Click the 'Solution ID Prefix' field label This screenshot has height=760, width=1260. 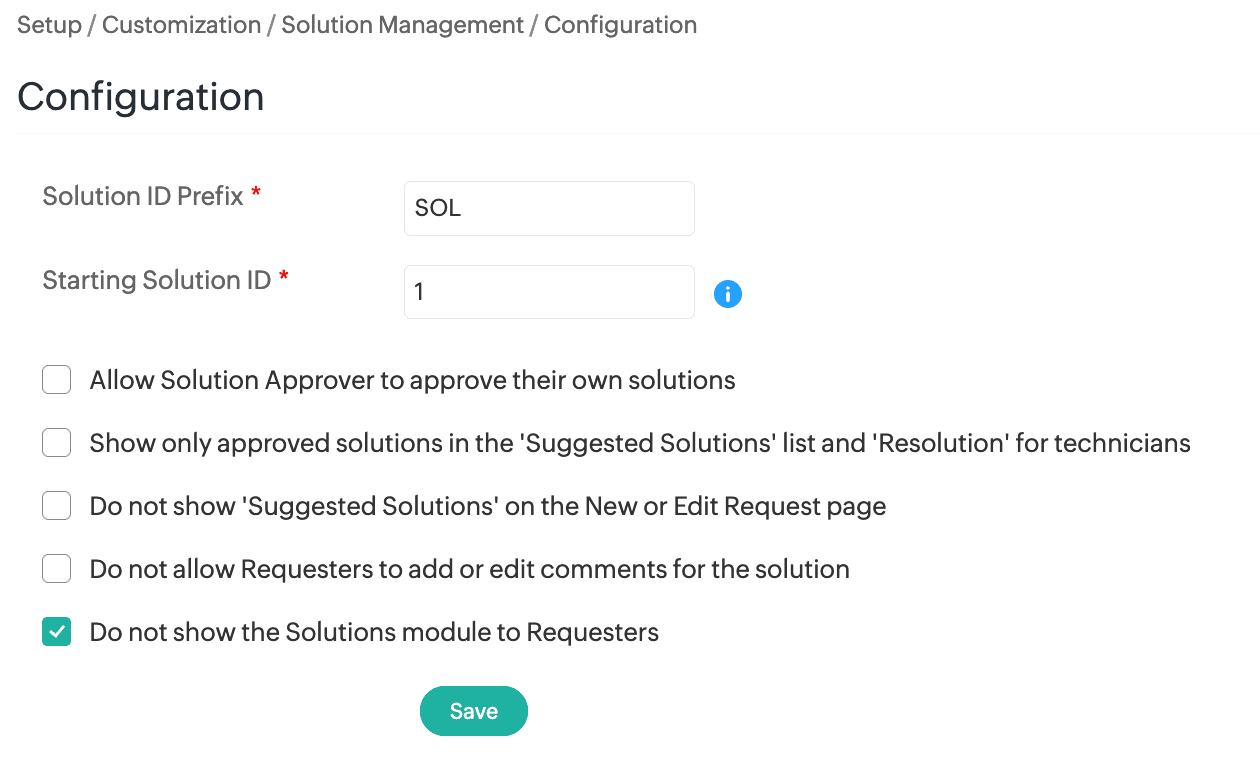coord(143,196)
